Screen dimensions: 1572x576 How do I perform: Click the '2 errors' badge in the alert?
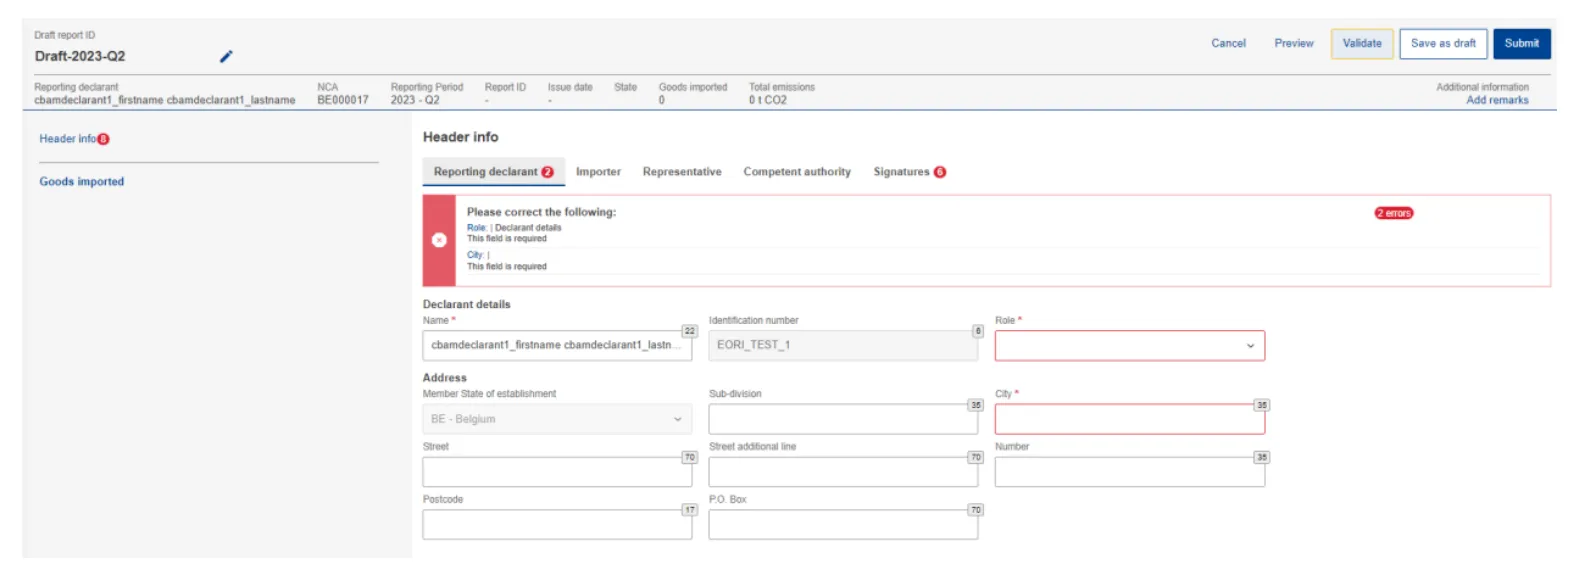pyautogui.click(x=1394, y=213)
